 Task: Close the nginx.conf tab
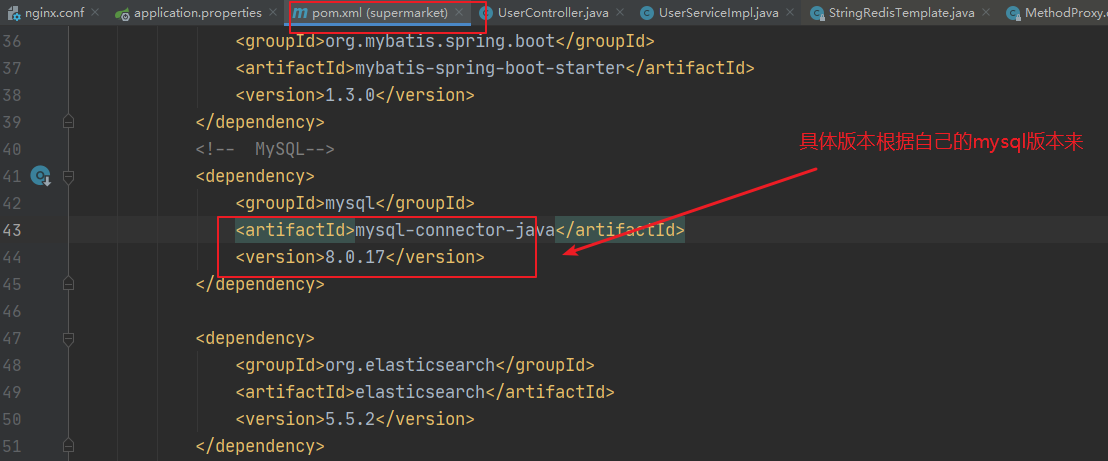[x=95, y=13]
